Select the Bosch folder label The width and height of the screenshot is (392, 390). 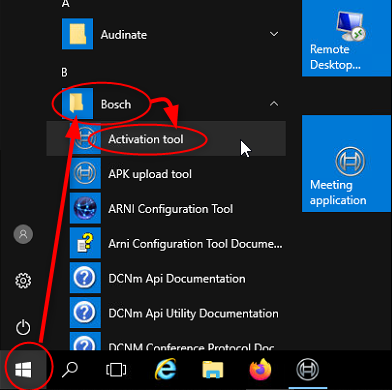click(x=116, y=104)
